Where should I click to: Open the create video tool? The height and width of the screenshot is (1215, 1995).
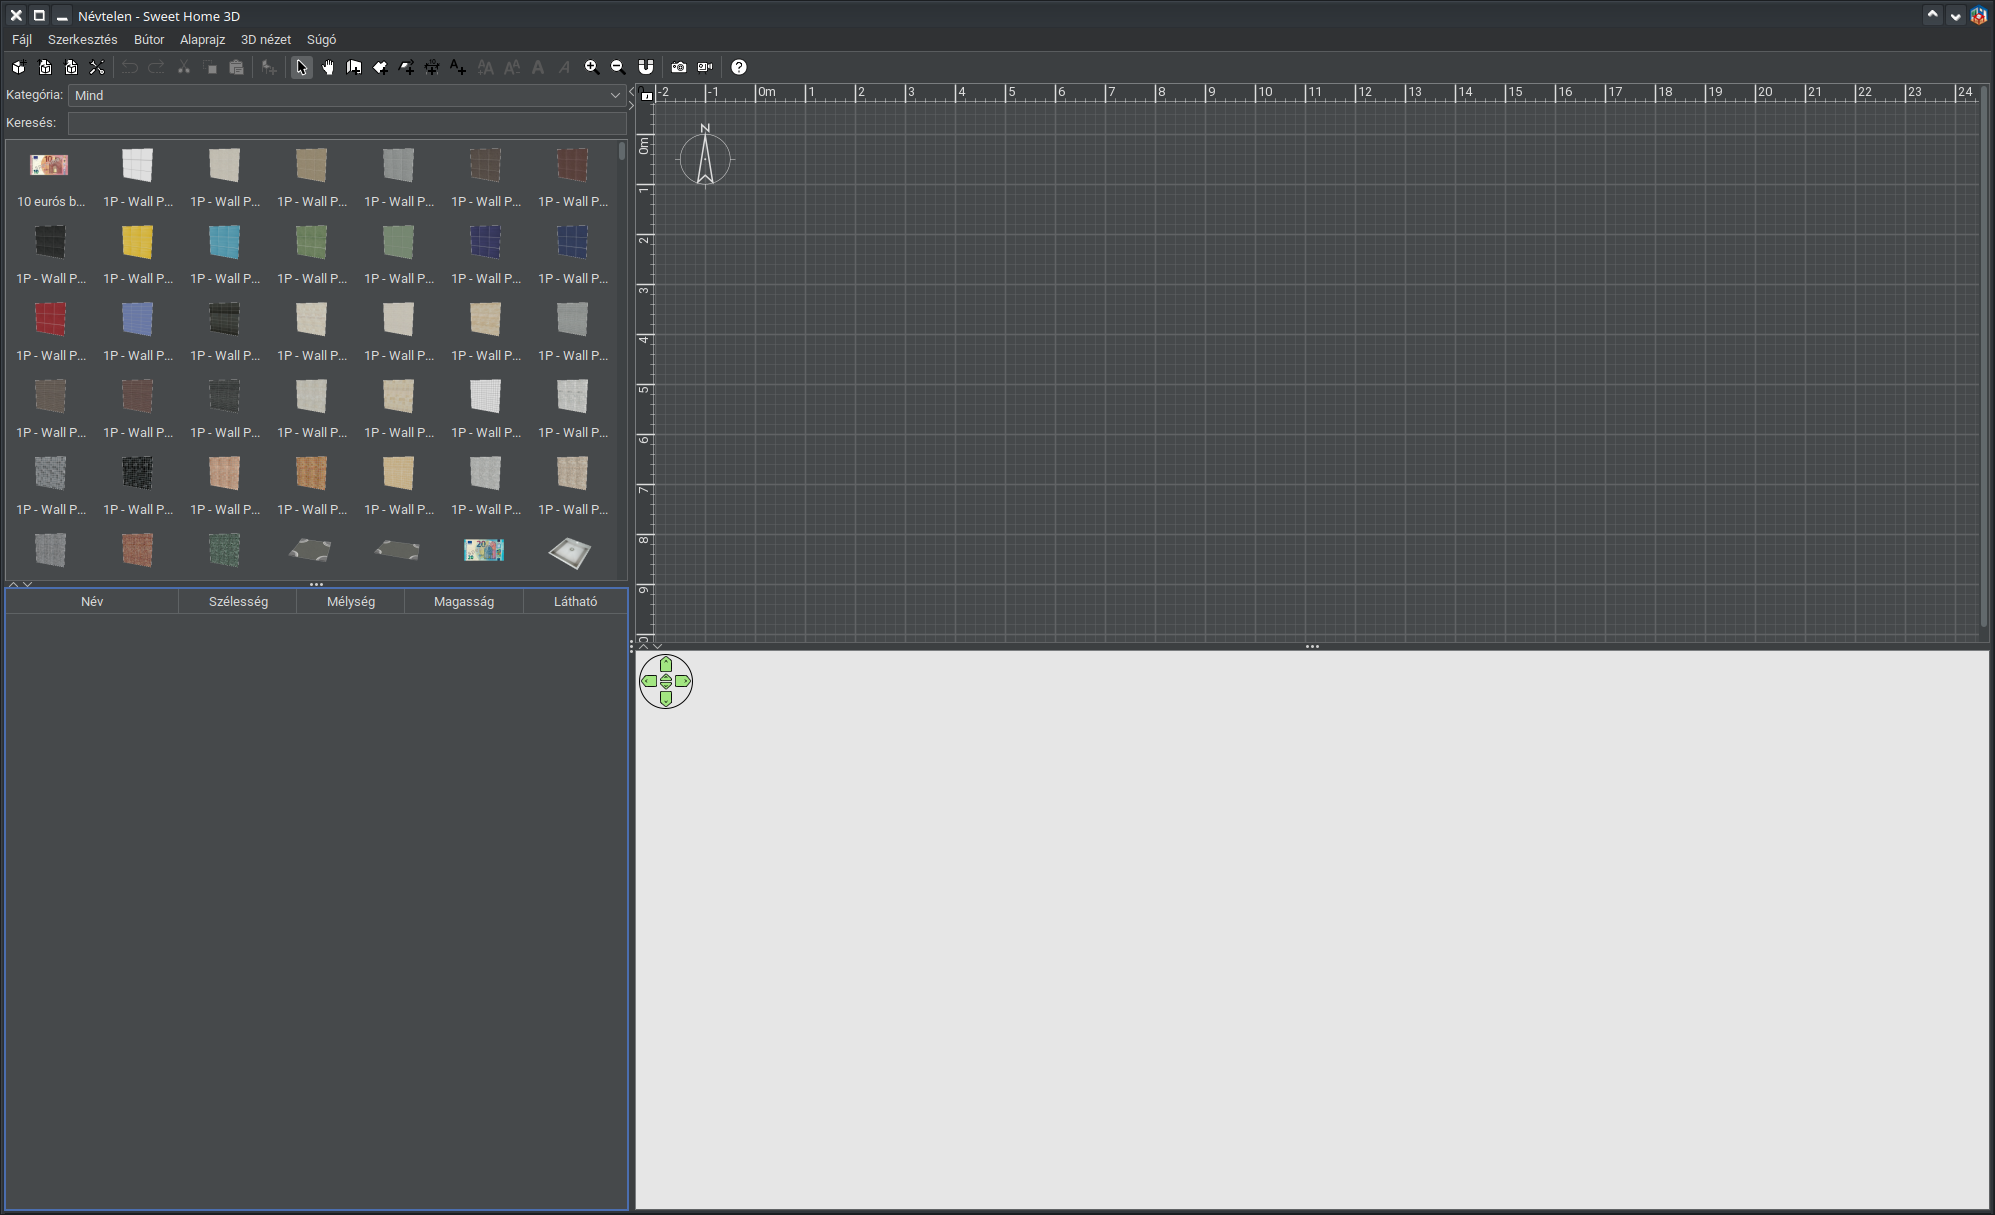[x=705, y=67]
